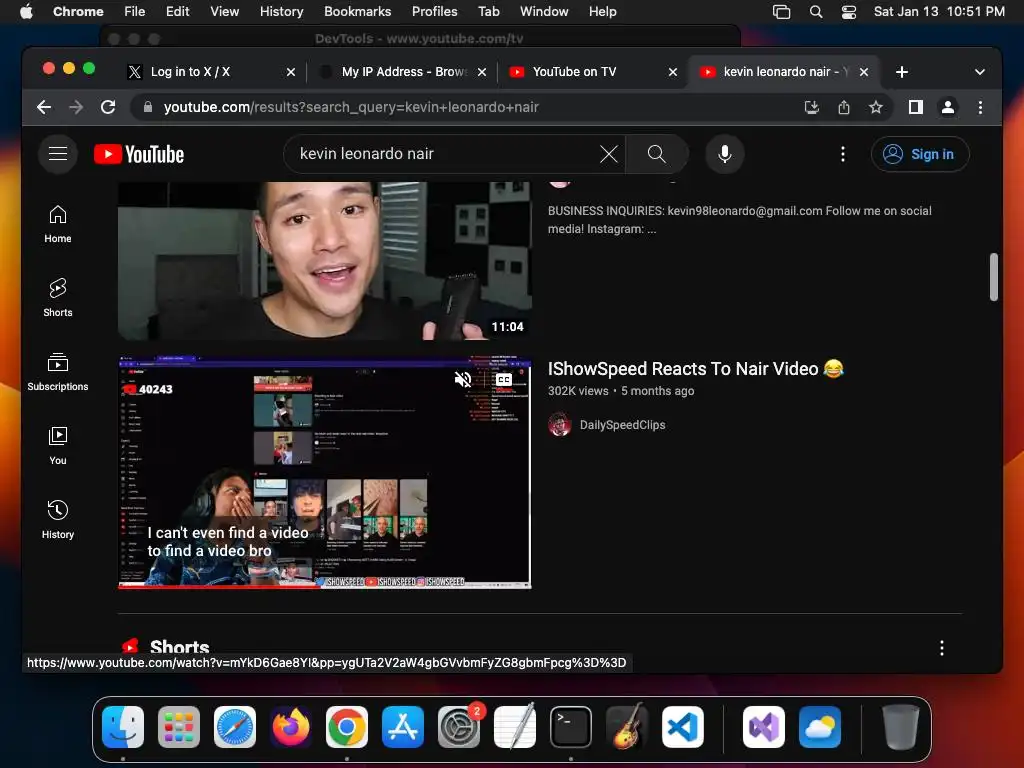The image size is (1024, 768).
Task: Open Spotlight search in menu bar
Action: (x=816, y=12)
